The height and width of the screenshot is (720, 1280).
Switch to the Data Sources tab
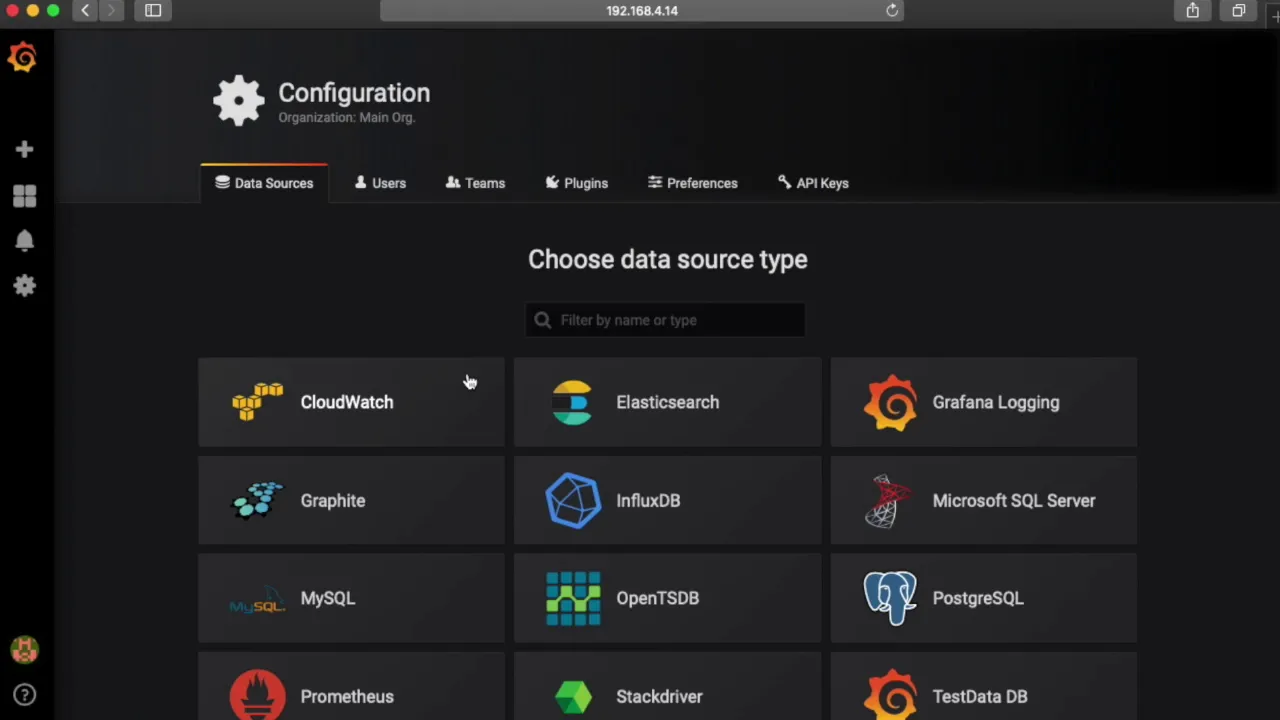[x=264, y=183]
